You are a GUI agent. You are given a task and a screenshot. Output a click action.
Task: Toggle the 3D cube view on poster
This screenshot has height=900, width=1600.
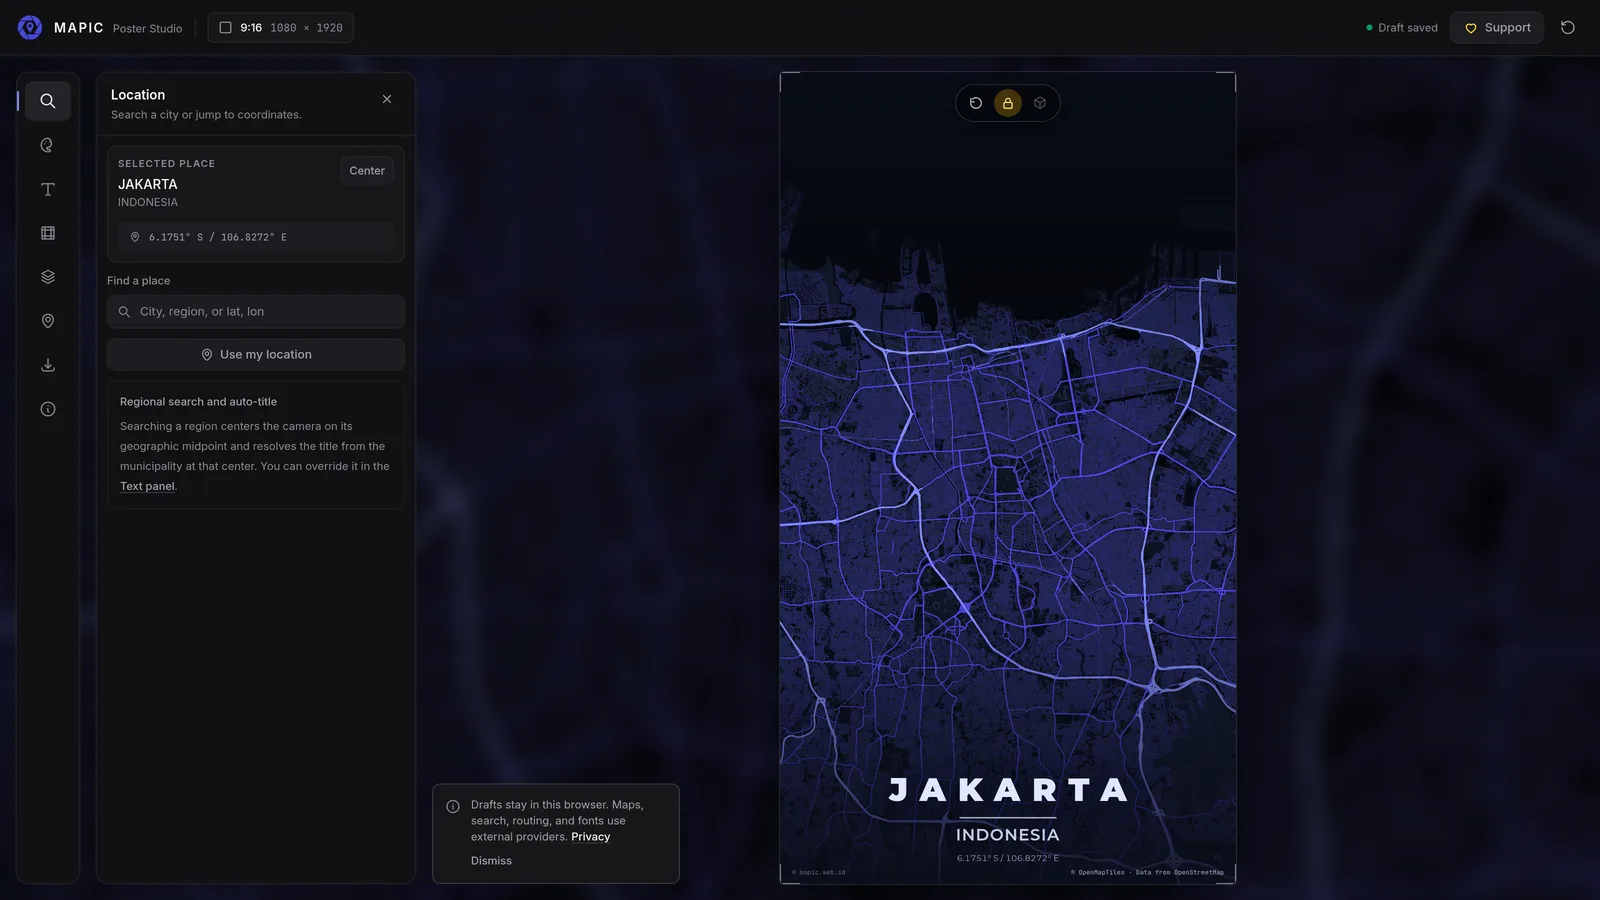pos(1040,103)
